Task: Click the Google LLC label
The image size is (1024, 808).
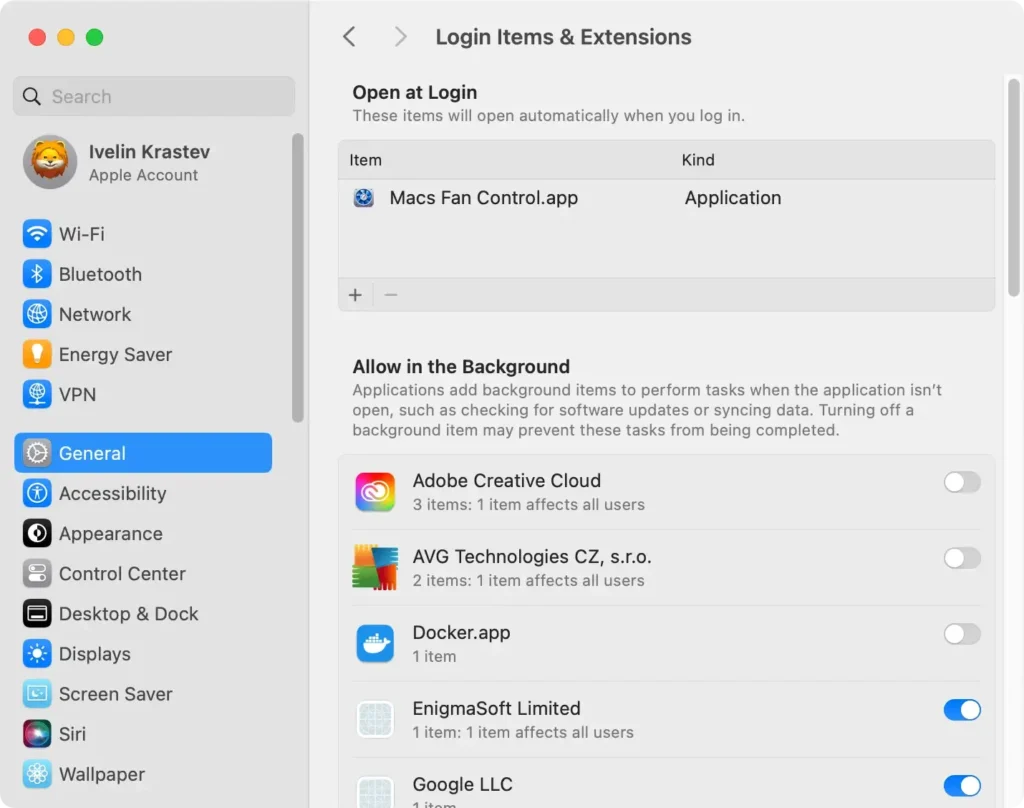Action: point(462,784)
